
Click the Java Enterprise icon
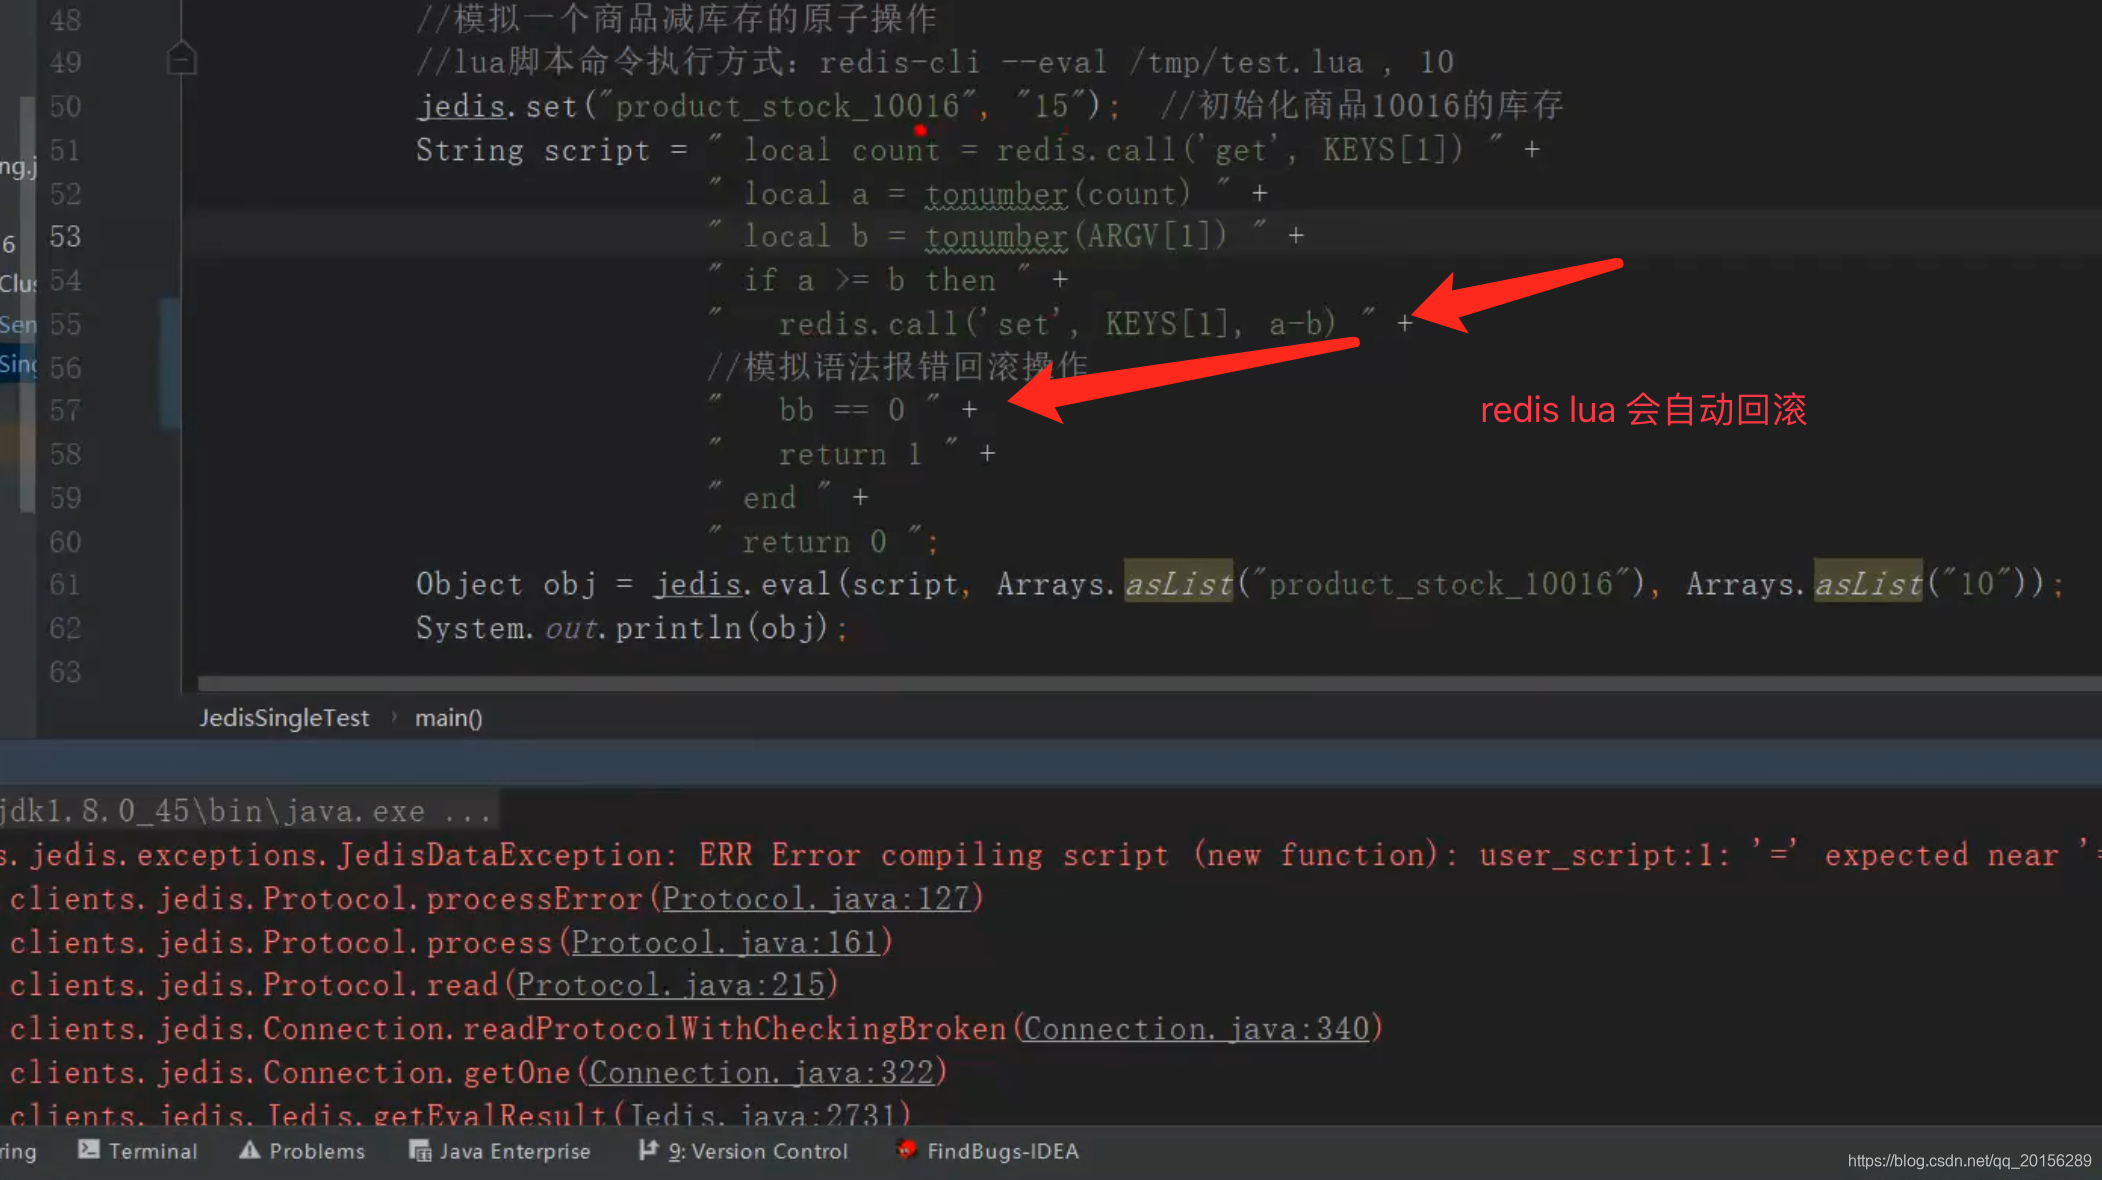click(420, 1151)
